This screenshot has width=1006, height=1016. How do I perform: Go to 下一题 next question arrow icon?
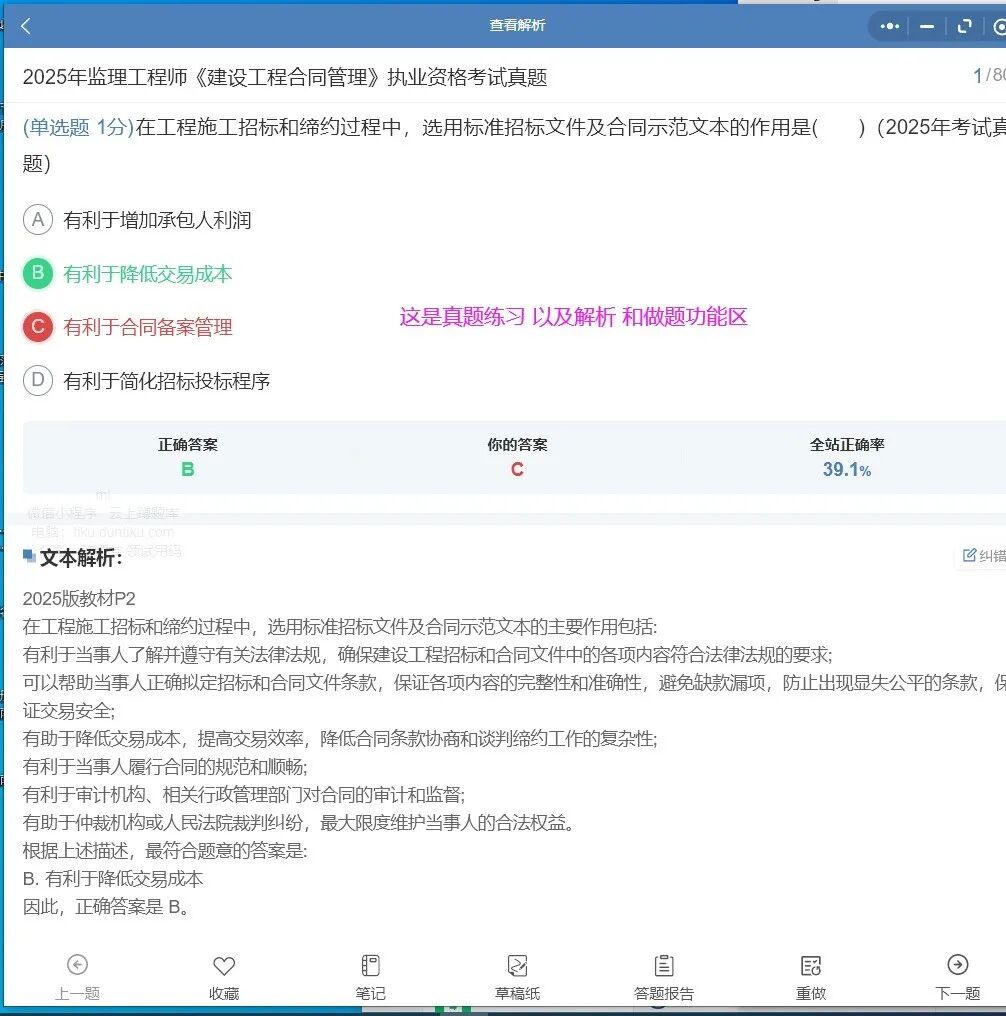(957, 966)
